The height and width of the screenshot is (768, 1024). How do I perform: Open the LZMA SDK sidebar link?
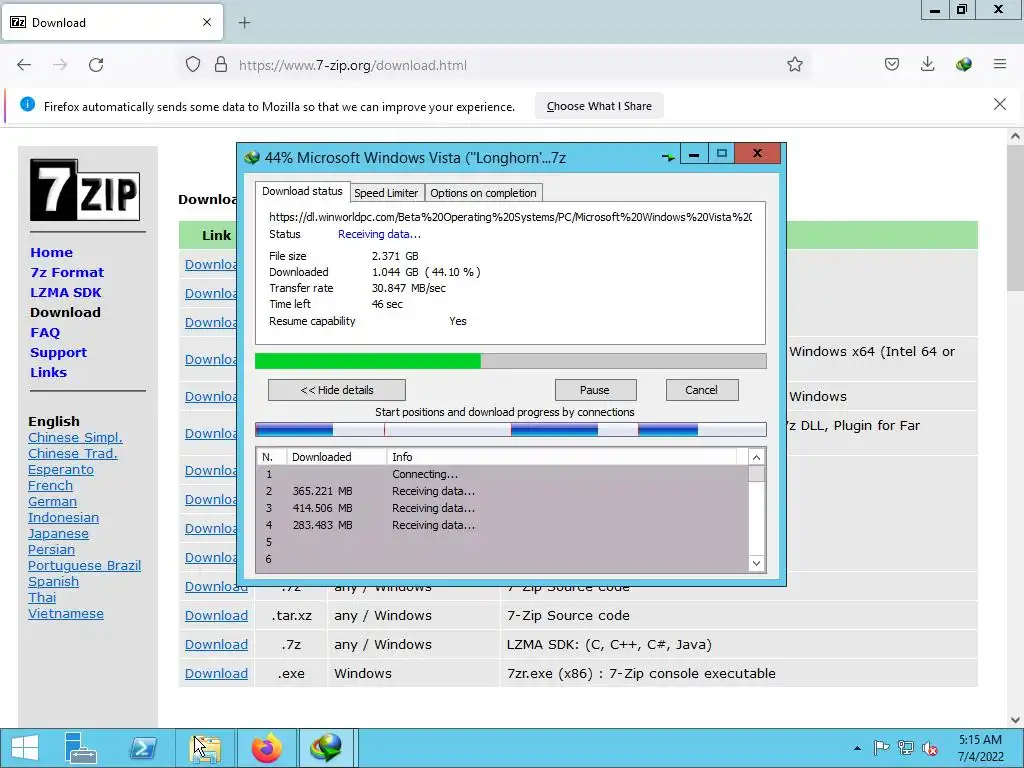click(66, 293)
